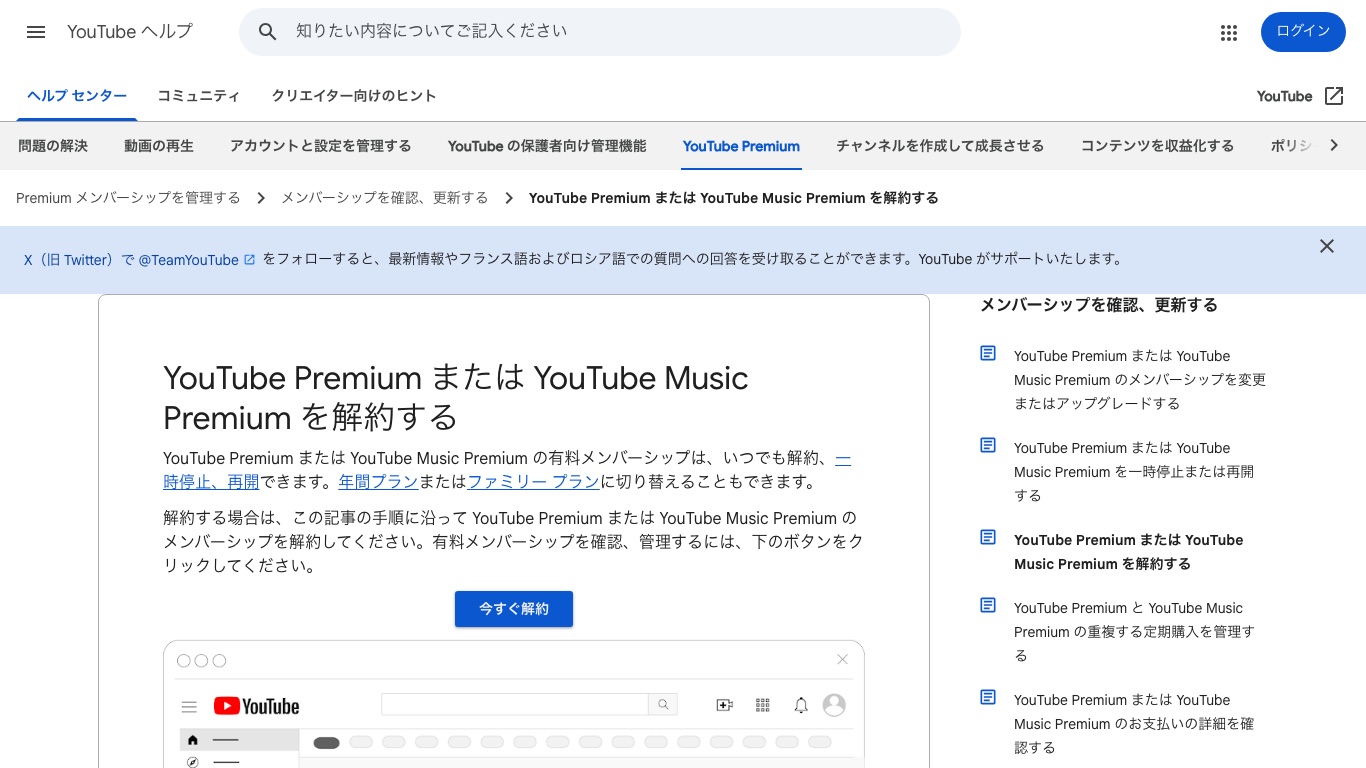The width and height of the screenshot is (1366, 768).
Task: Open the hamburger main menu
Action: 36,32
